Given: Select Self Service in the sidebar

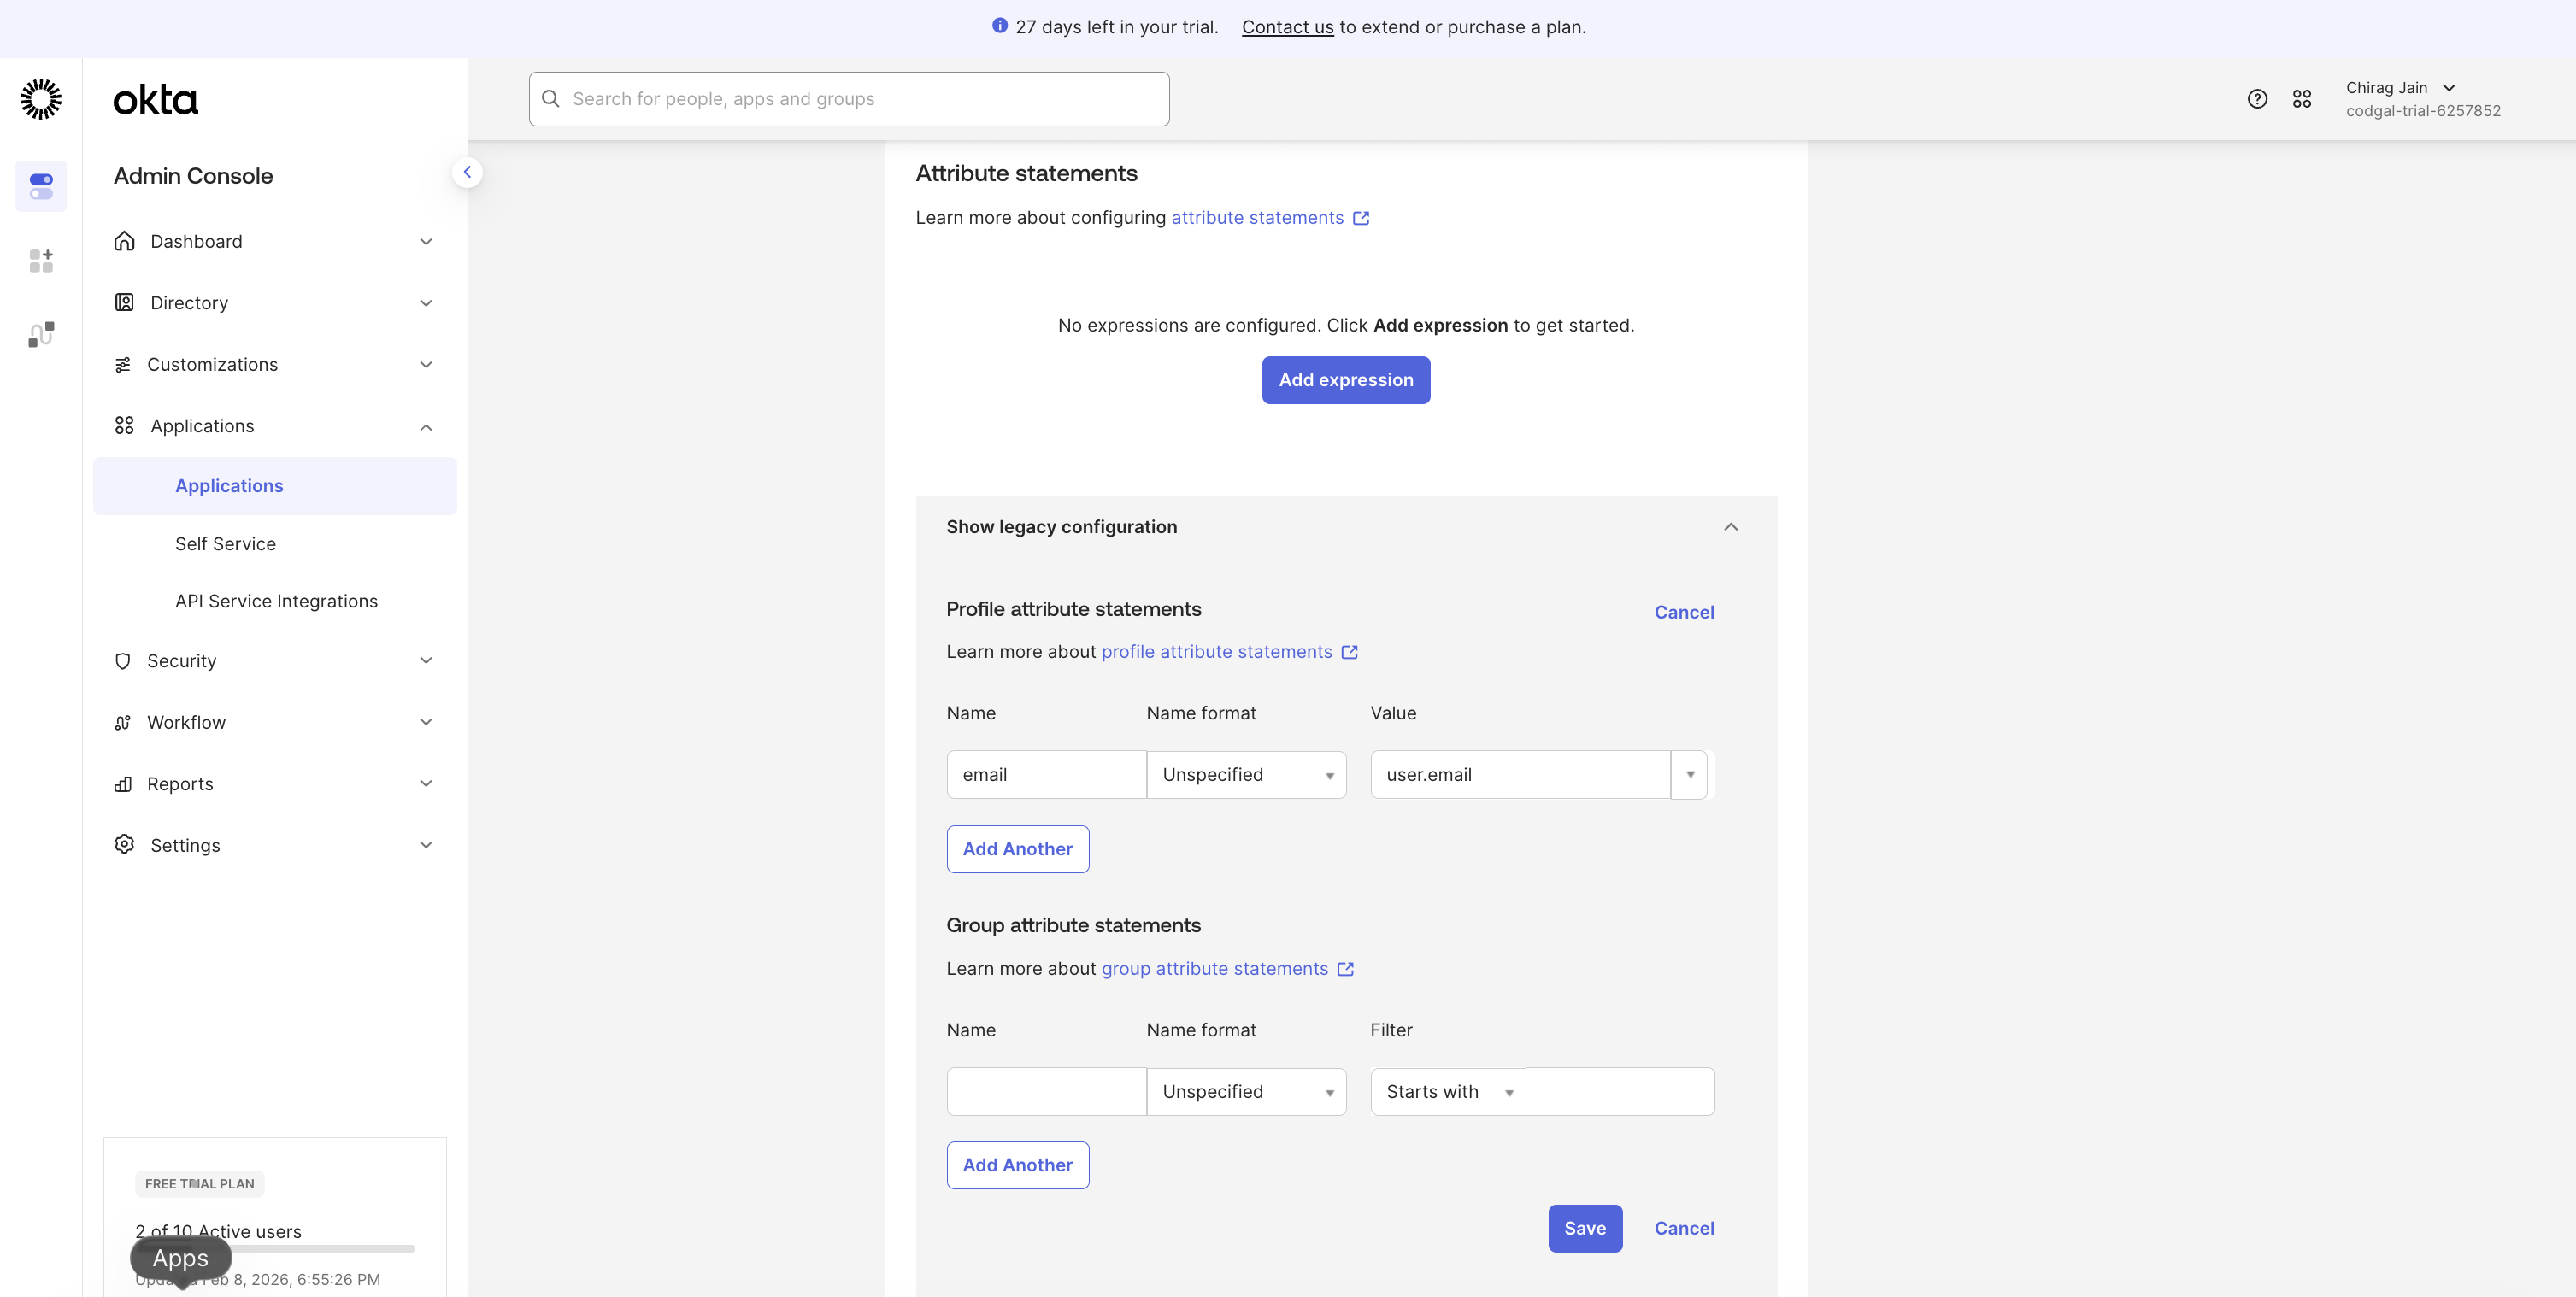Looking at the screenshot, I should pyautogui.click(x=225, y=544).
